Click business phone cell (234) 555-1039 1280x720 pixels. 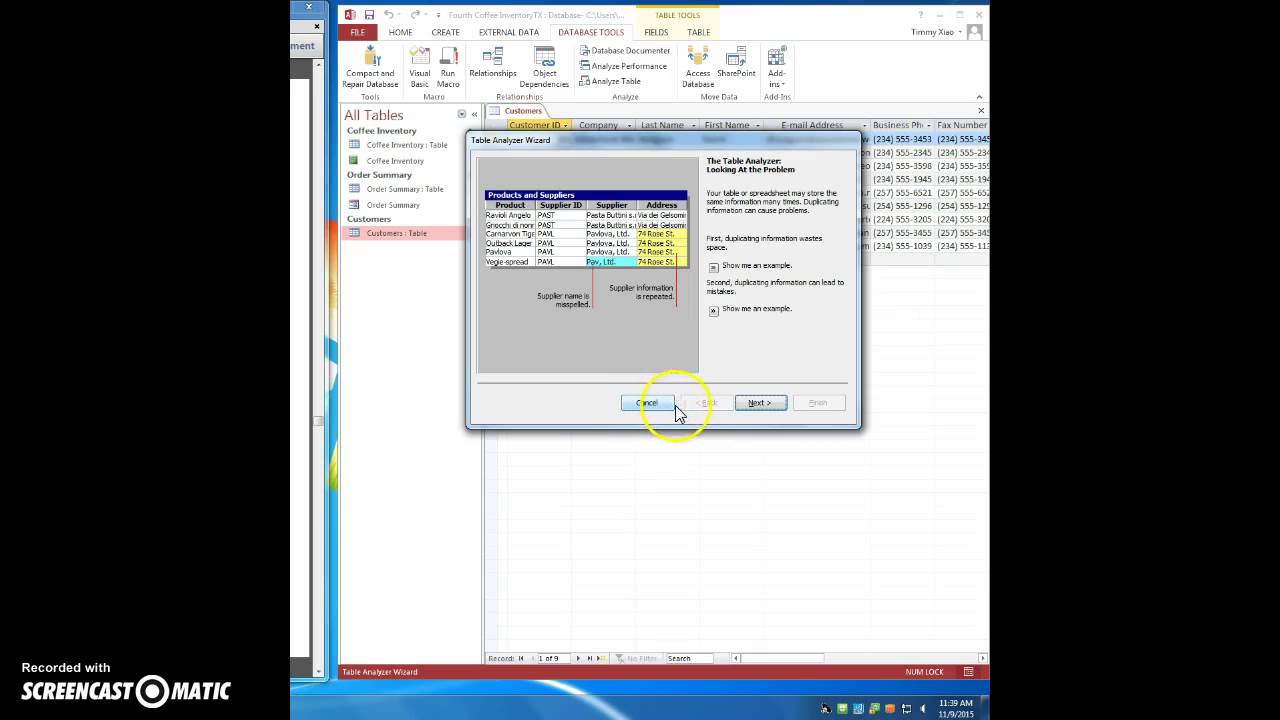(x=902, y=246)
